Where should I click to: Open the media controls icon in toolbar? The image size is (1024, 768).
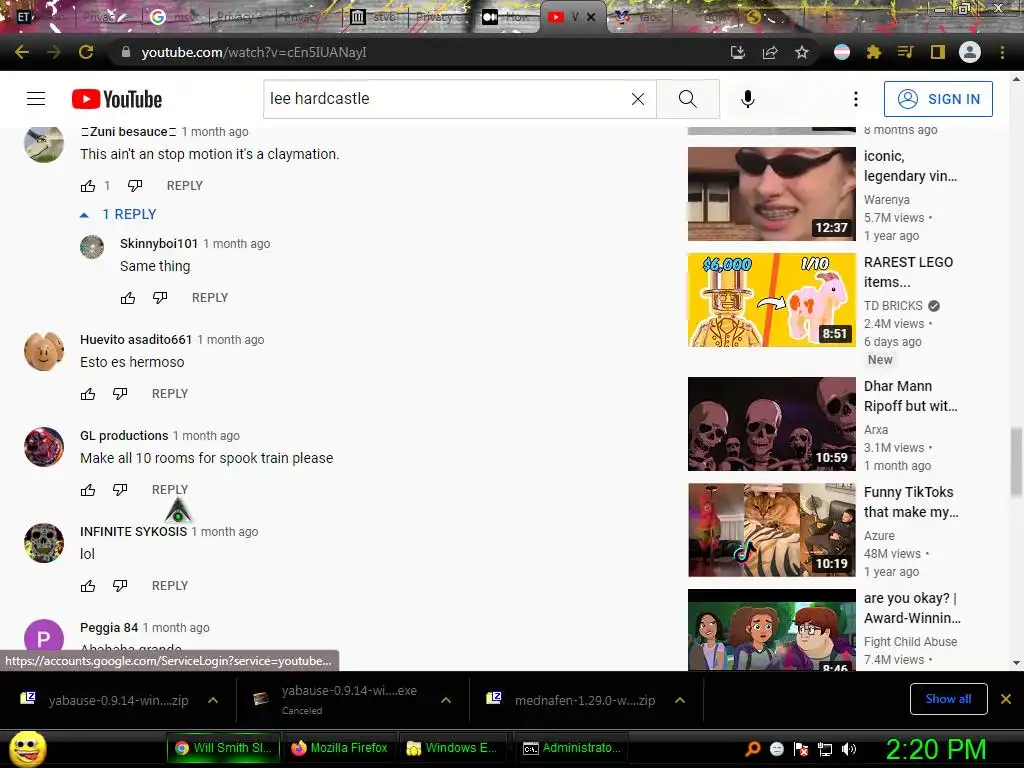(905, 52)
